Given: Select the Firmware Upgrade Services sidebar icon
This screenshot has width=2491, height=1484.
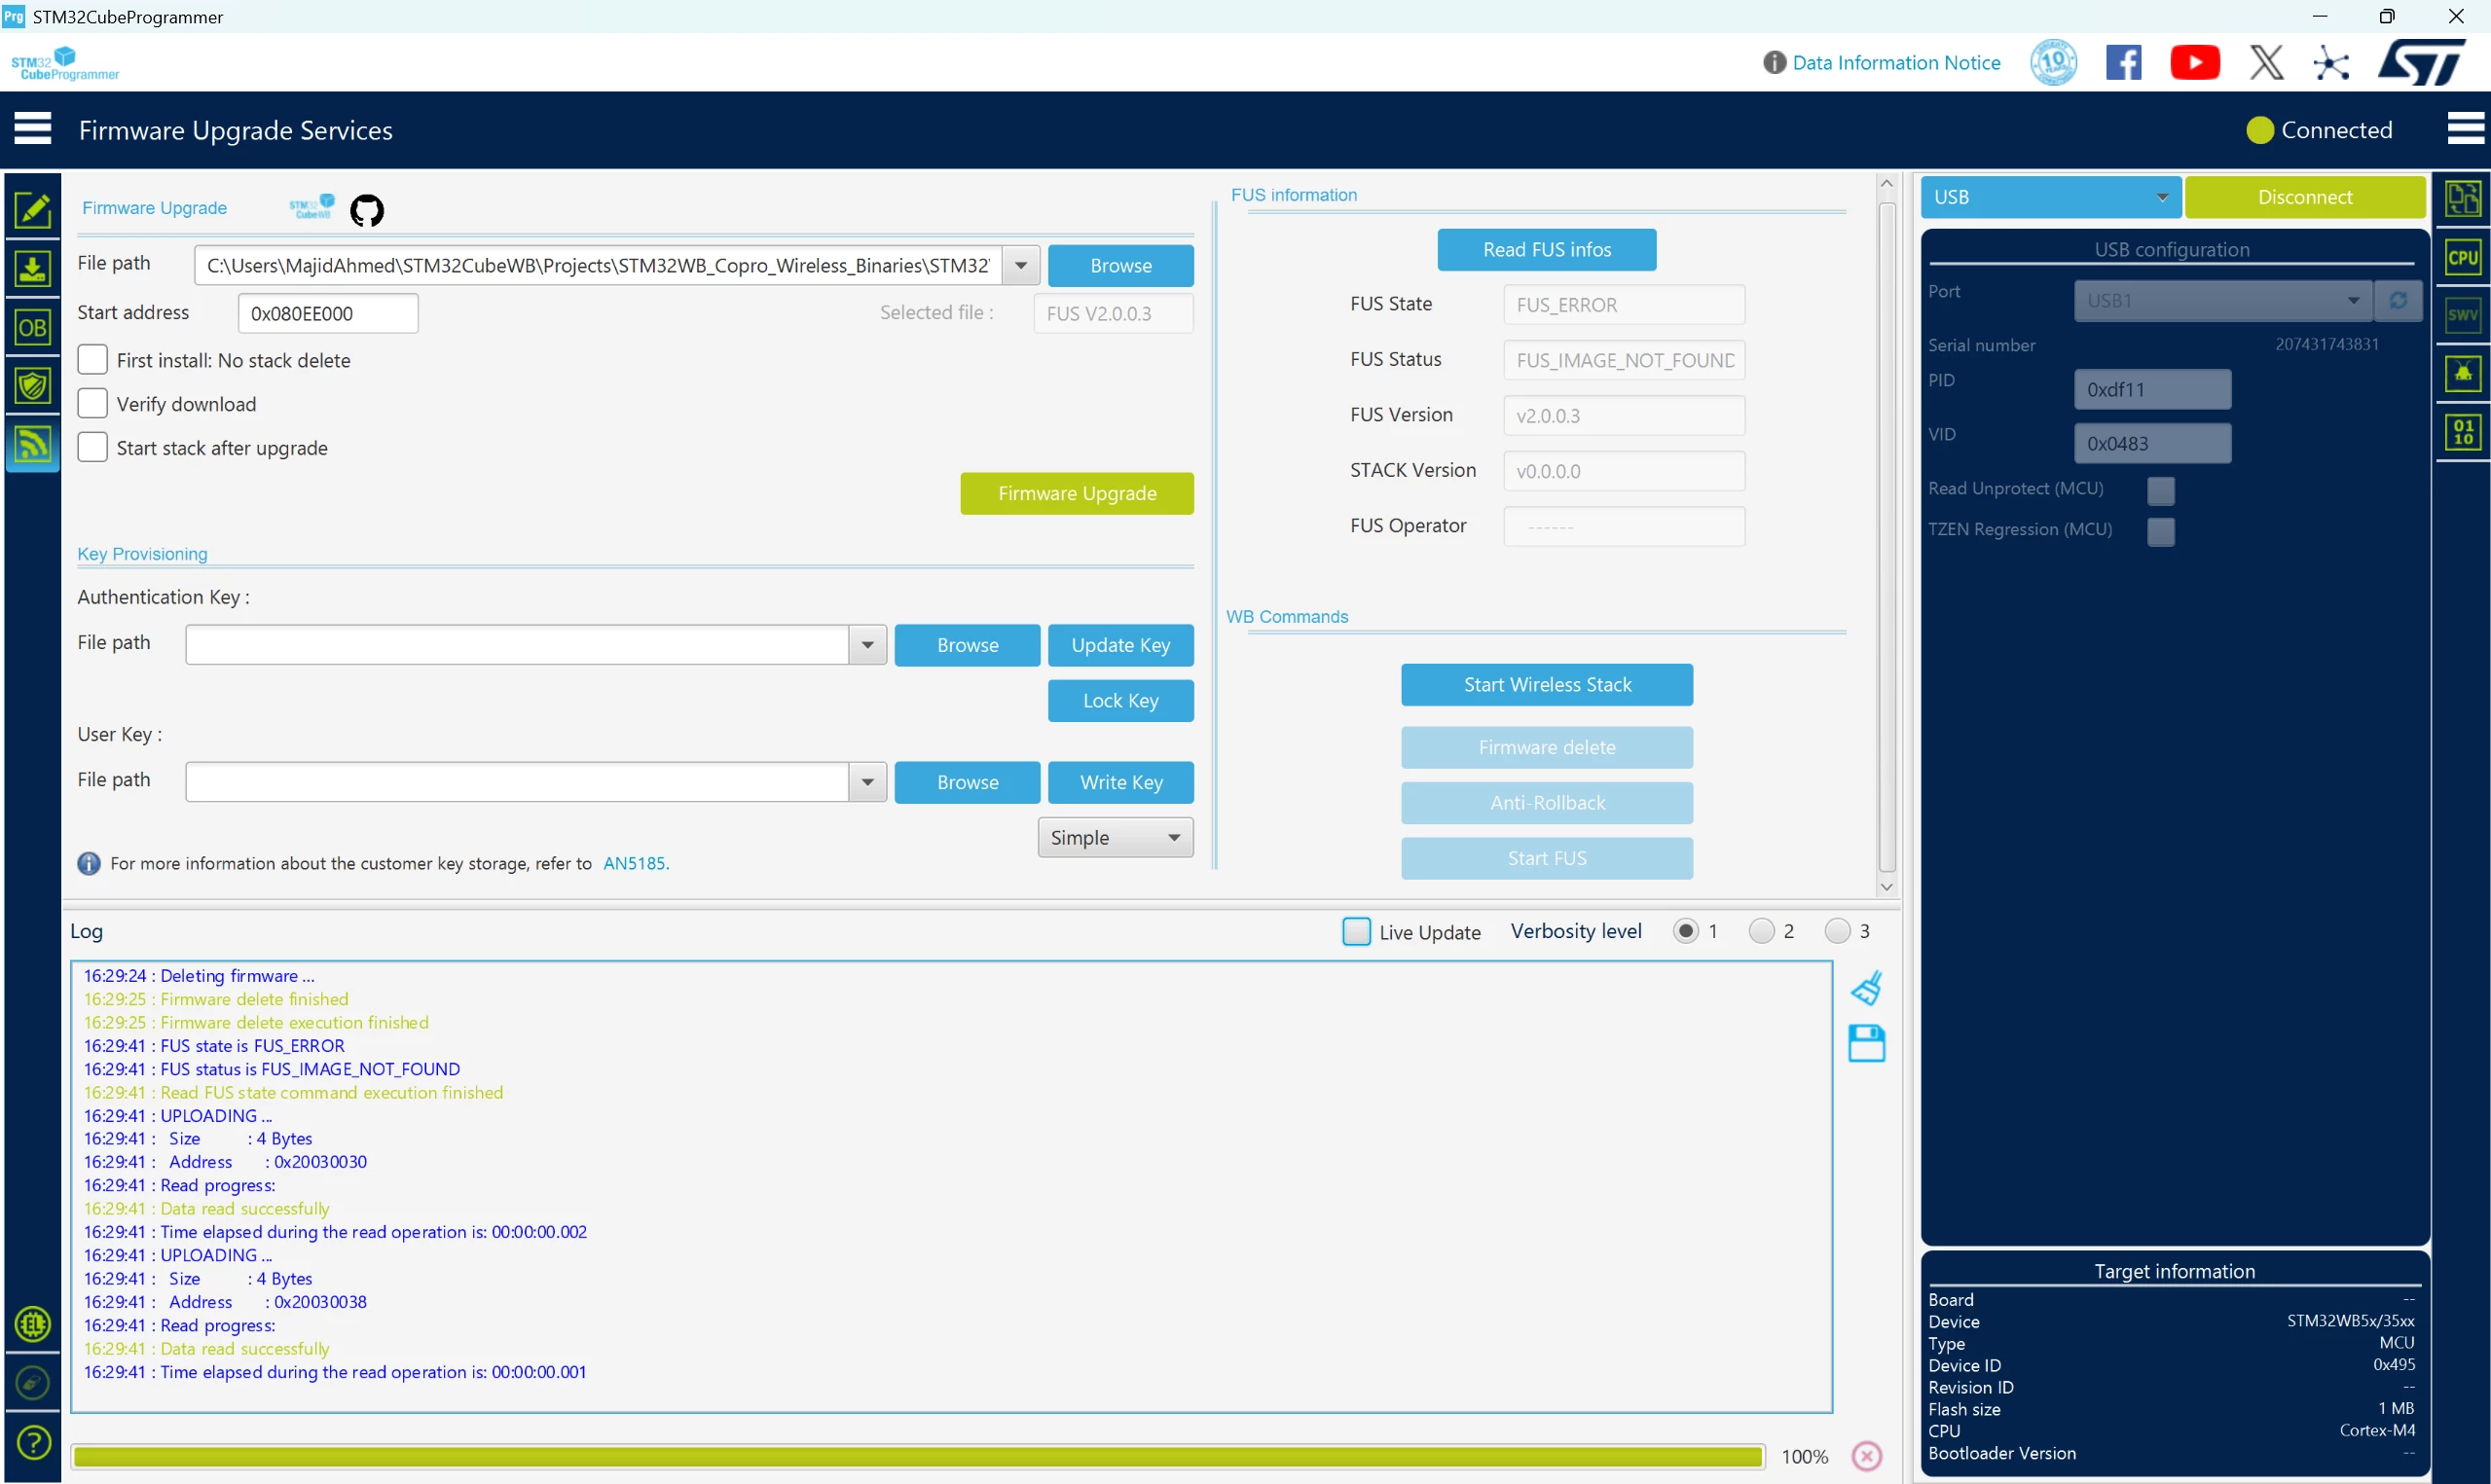Looking at the screenshot, I should pyautogui.click(x=33, y=444).
